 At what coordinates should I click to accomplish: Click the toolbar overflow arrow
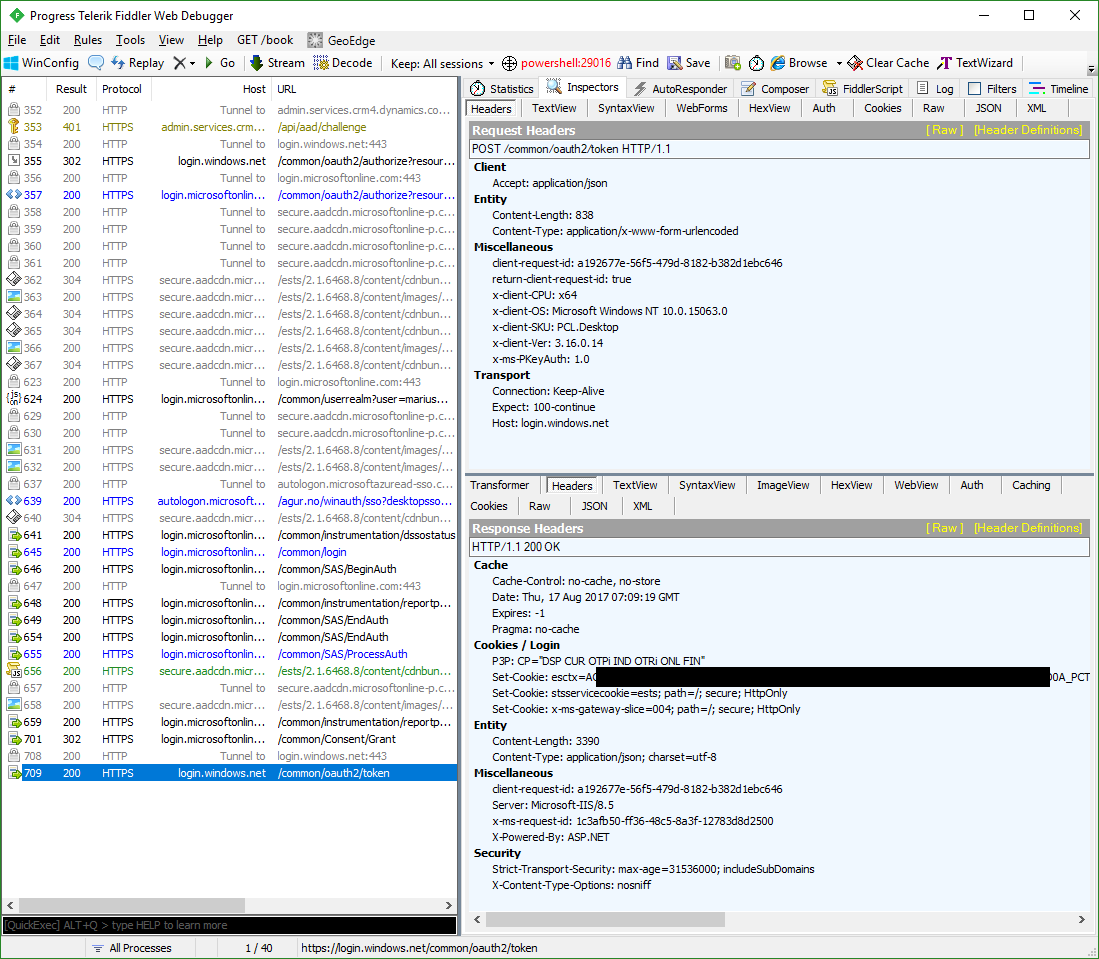click(x=1091, y=69)
